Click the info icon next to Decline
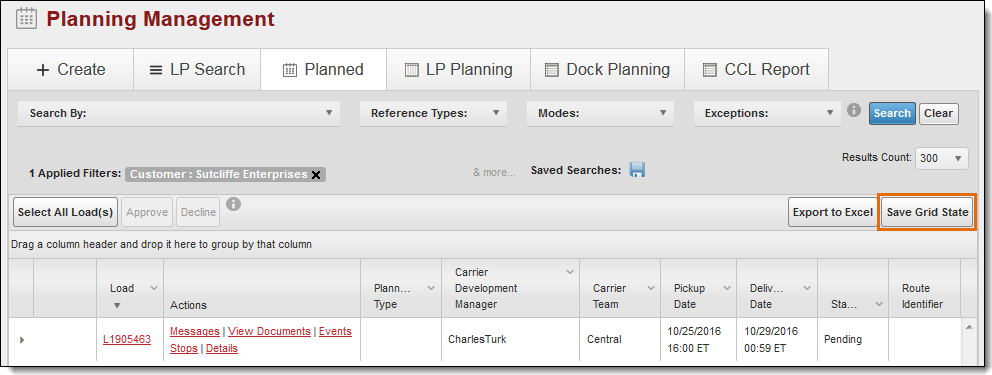992x375 pixels. 233,204
